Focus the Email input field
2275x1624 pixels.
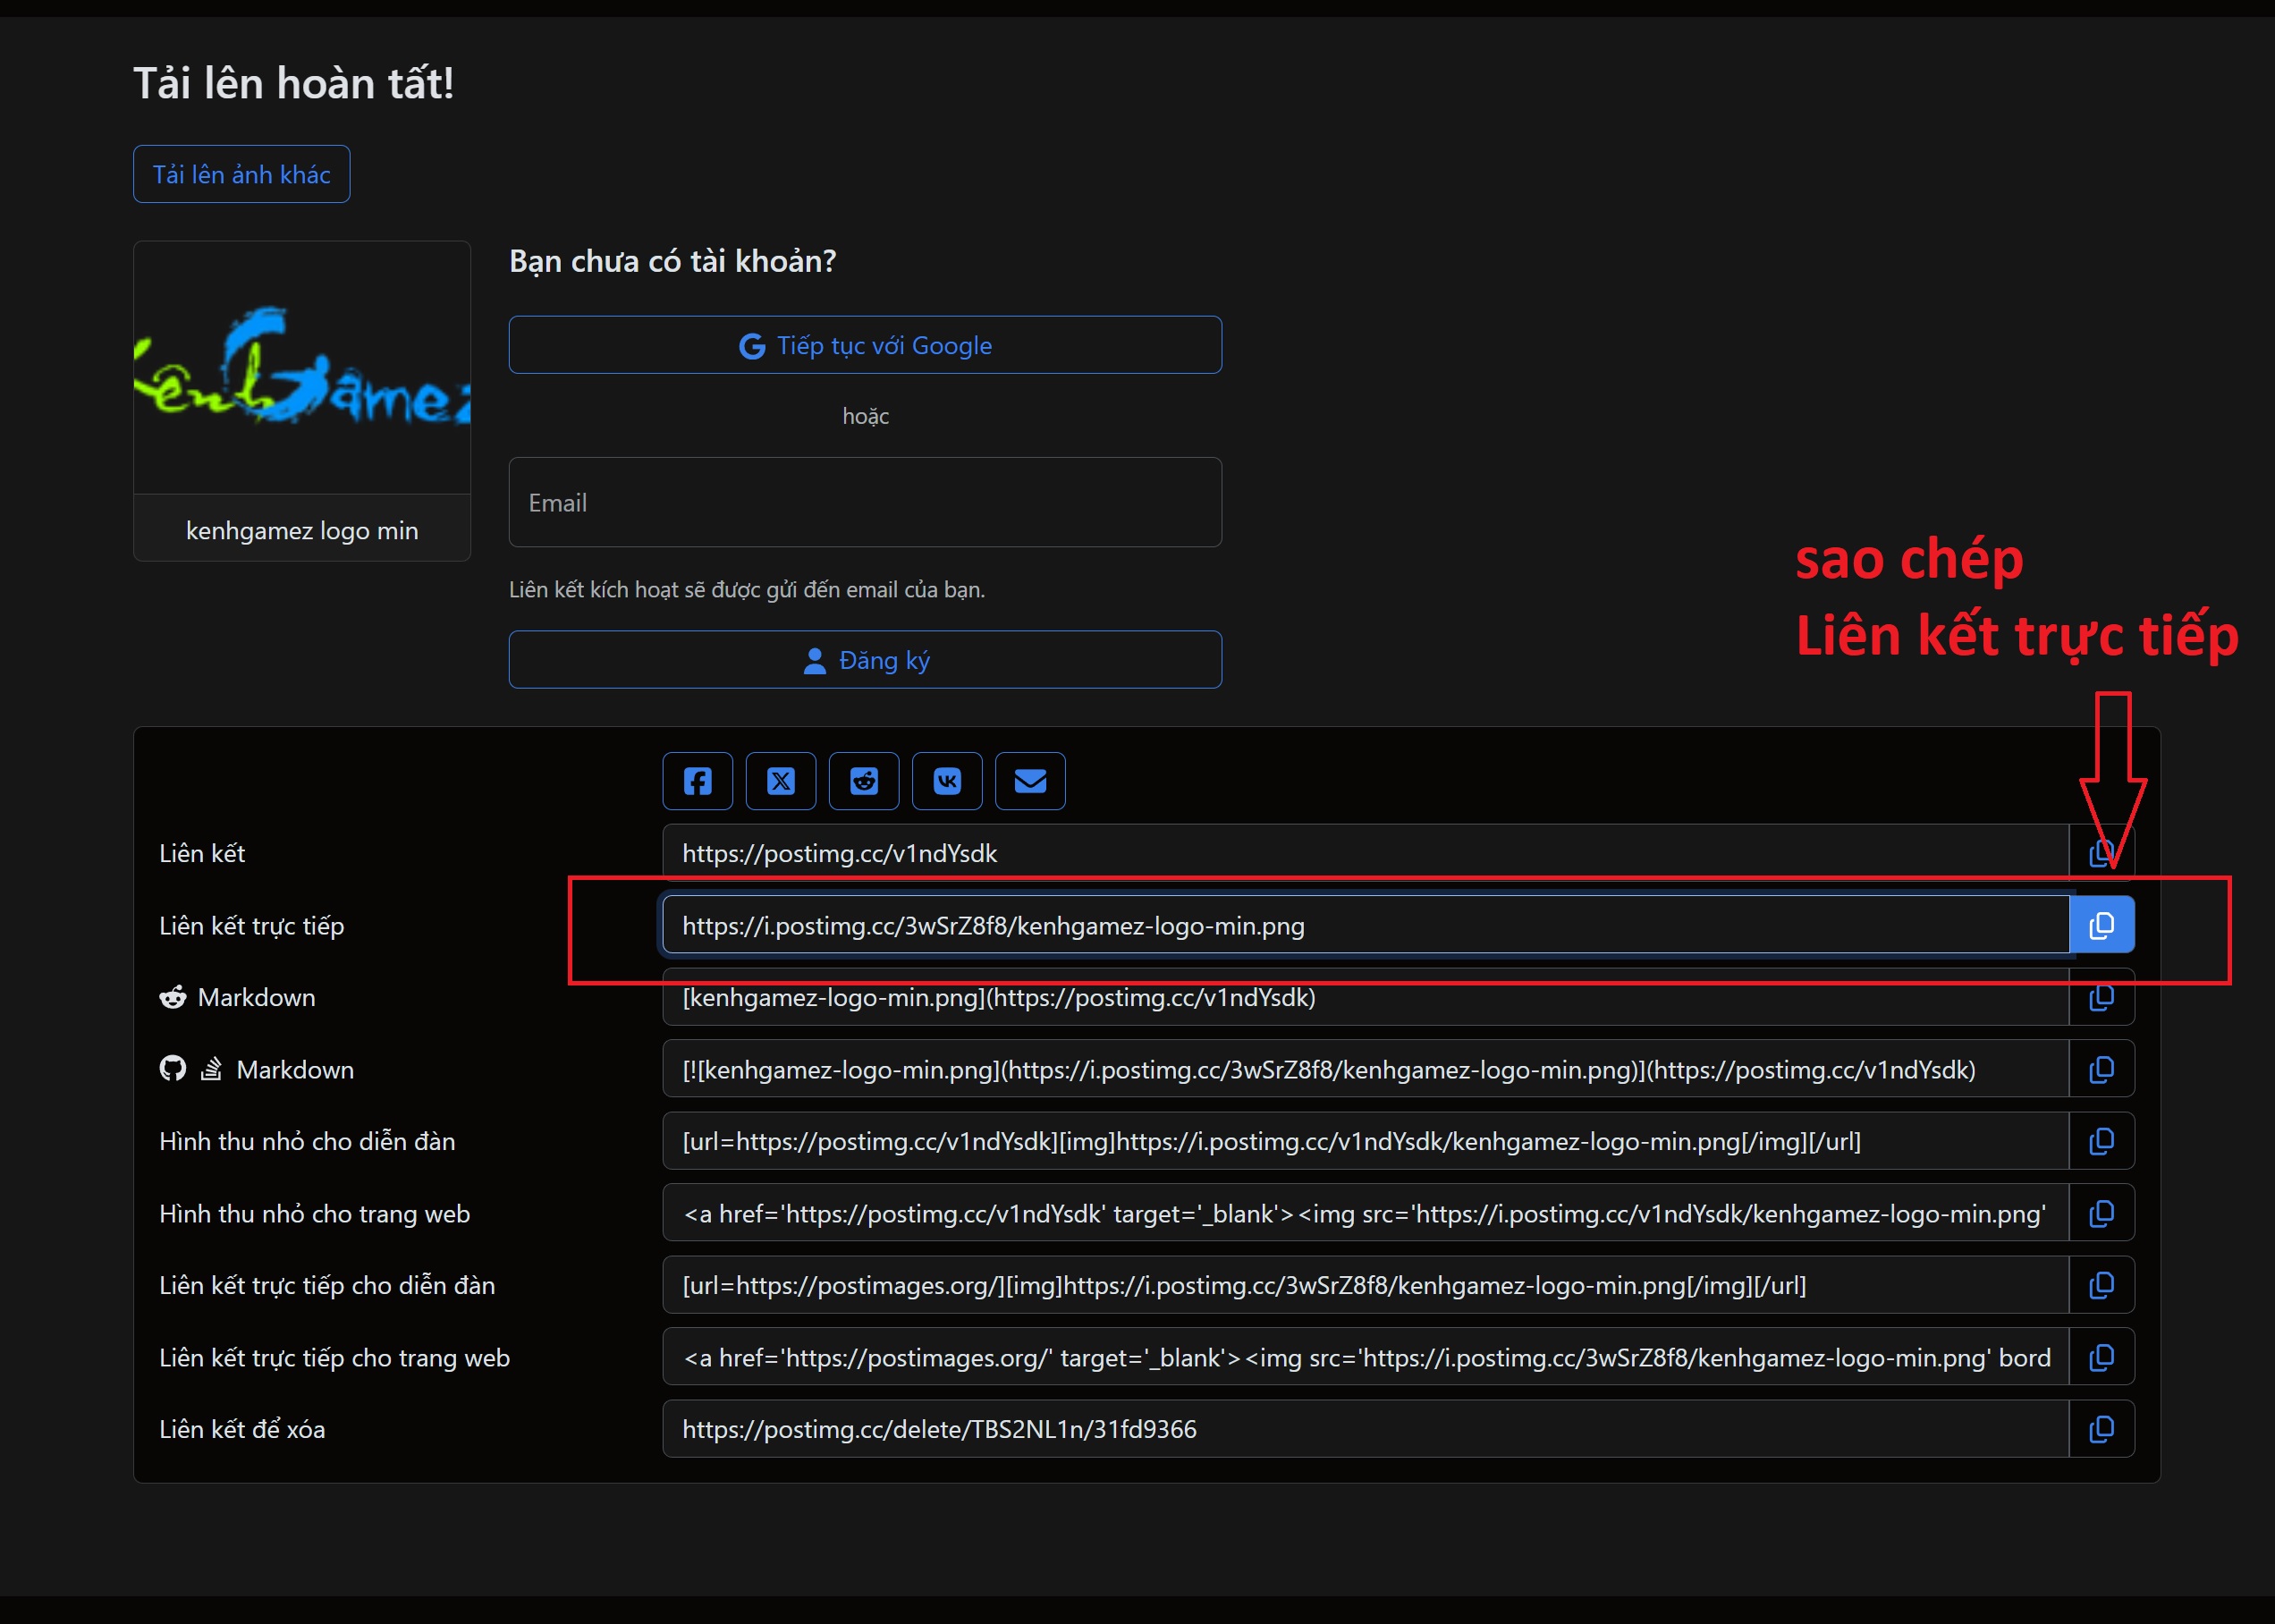(865, 502)
